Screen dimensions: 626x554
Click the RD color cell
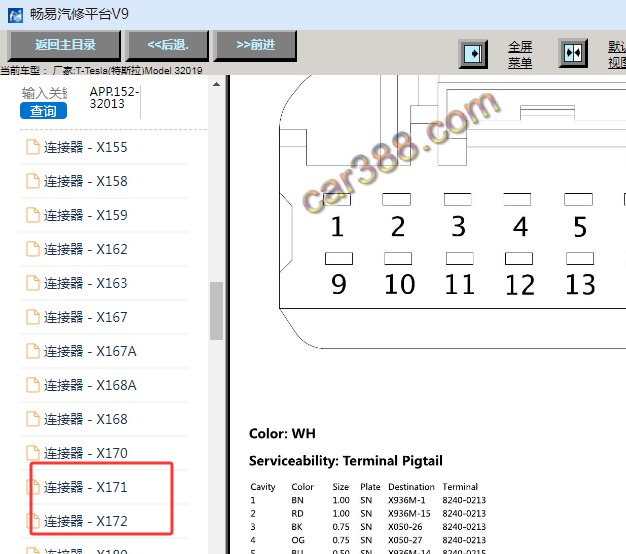(x=297, y=513)
